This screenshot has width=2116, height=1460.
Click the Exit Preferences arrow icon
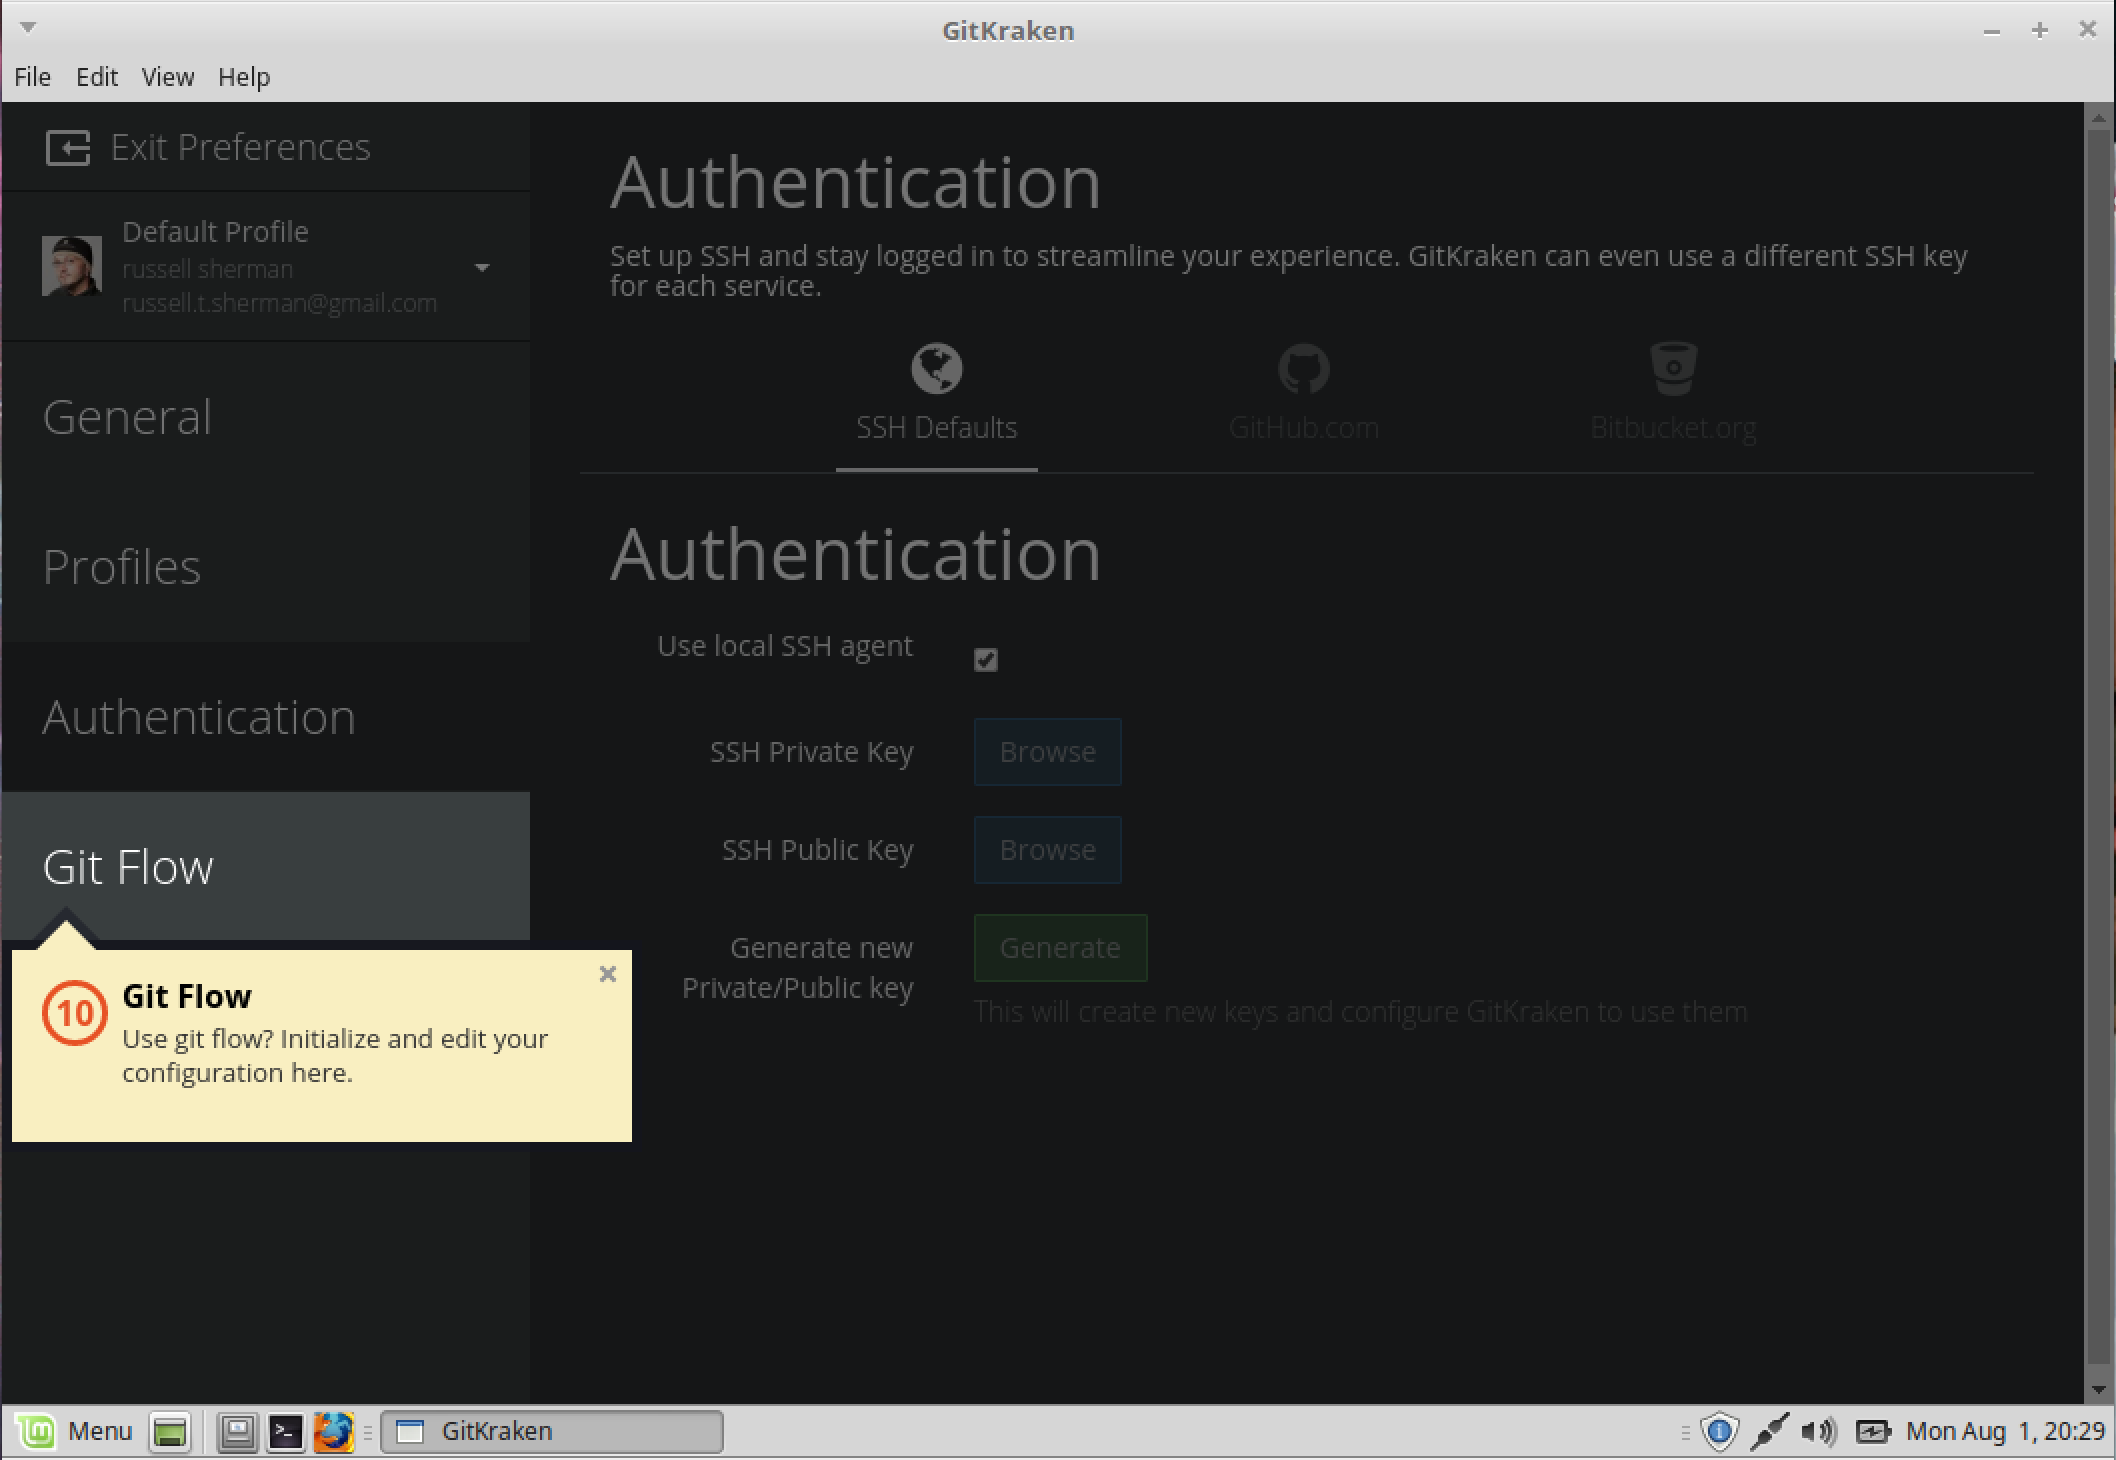pos(68,148)
